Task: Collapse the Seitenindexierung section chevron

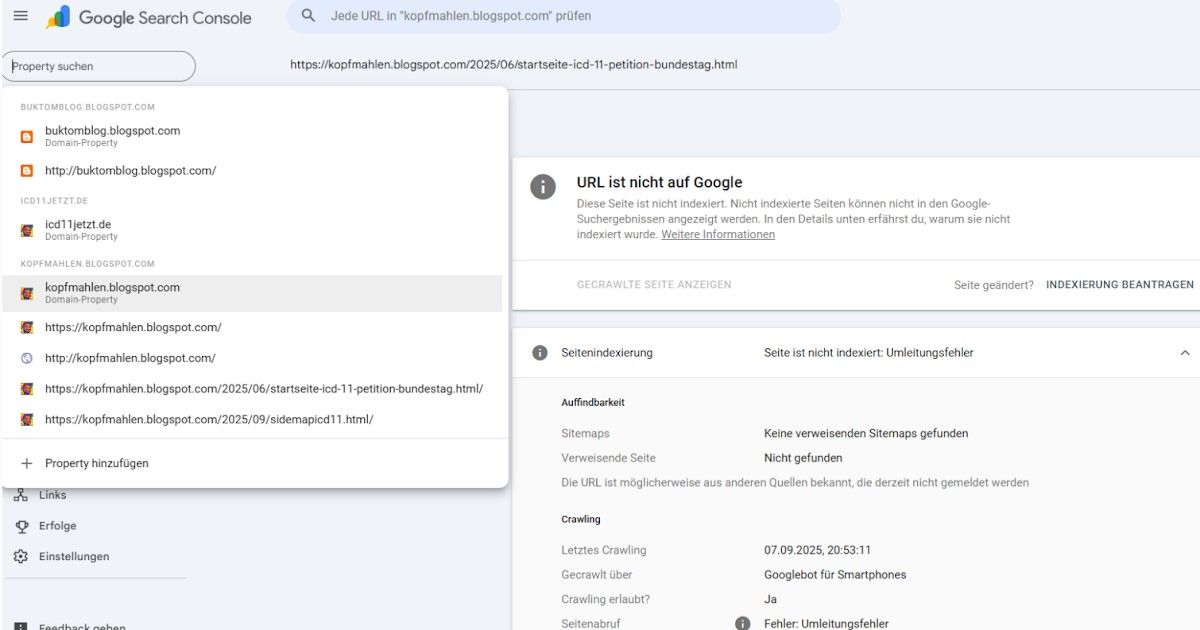Action: click(x=1185, y=353)
